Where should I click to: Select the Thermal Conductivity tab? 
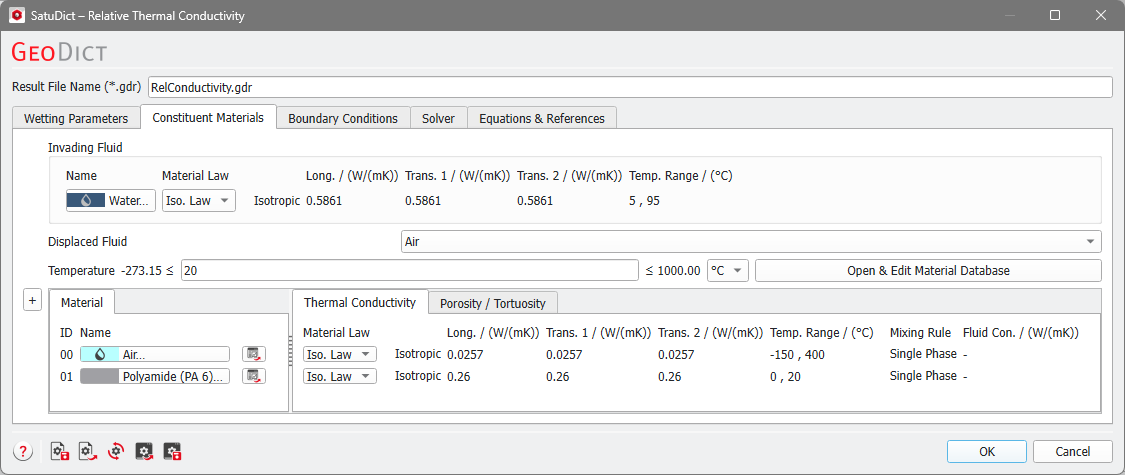[x=360, y=302]
